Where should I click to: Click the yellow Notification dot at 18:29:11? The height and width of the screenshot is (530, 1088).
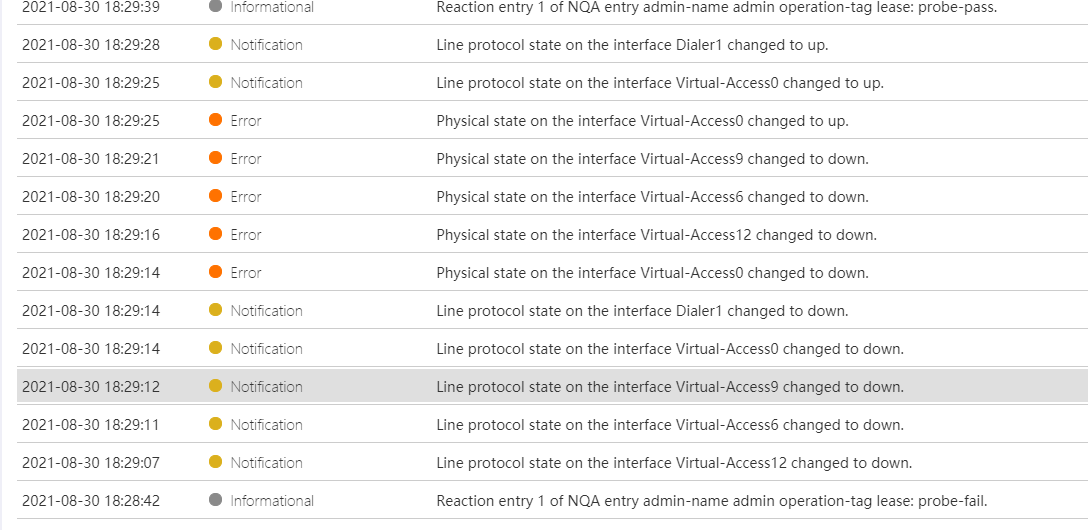[215, 424]
